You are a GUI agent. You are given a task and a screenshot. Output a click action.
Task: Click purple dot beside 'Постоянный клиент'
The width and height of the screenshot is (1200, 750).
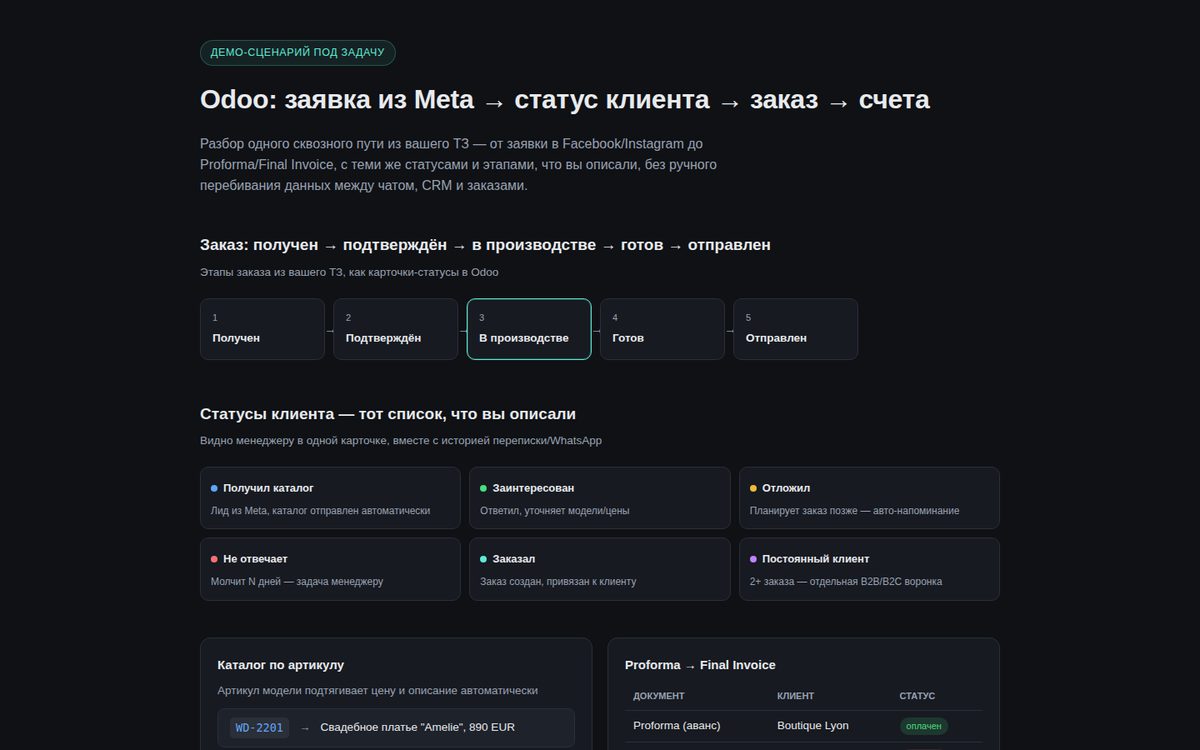pyautogui.click(x=754, y=559)
